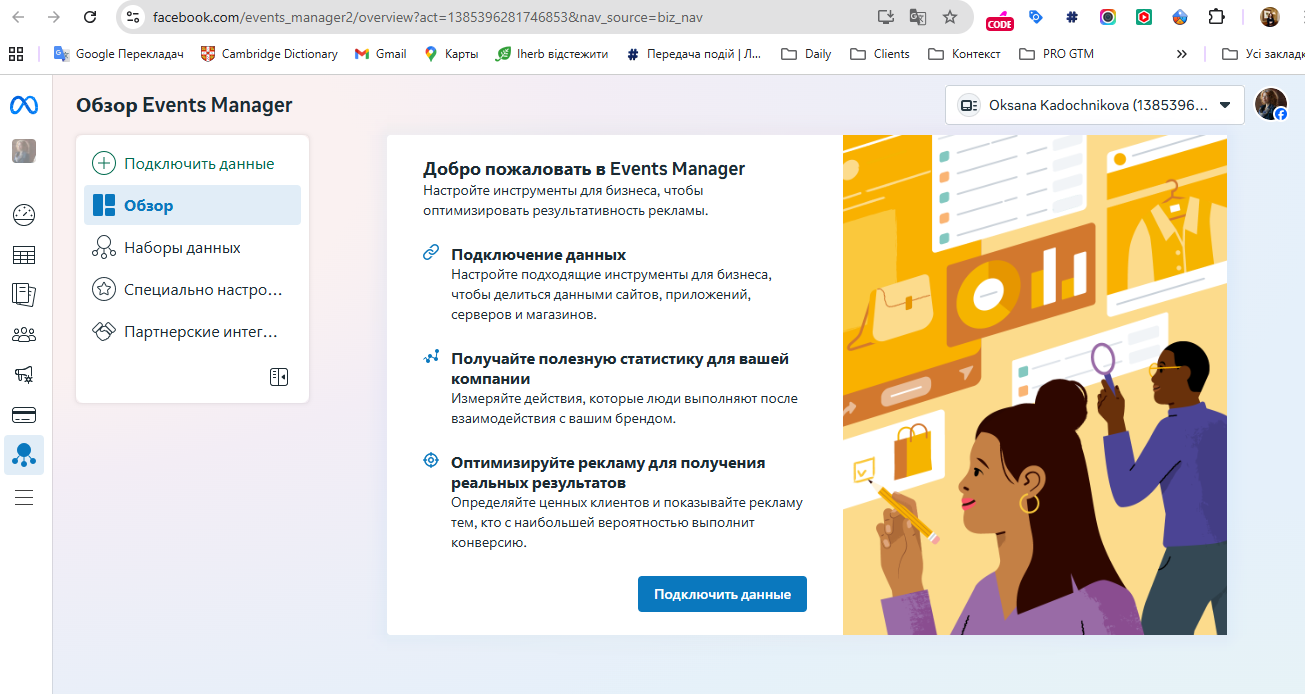Open the Карты bookmark
This screenshot has height=694, width=1305.
[x=451, y=54]
